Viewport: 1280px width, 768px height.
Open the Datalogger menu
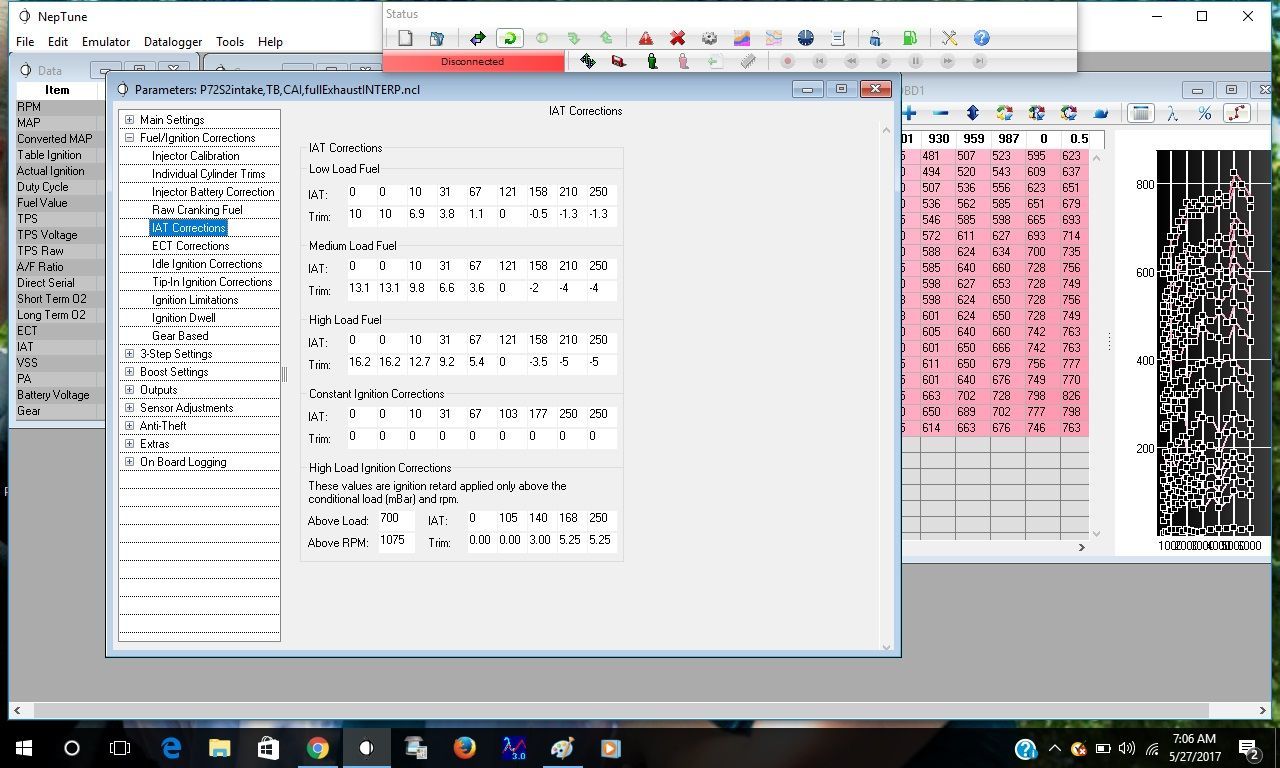pyautogui.click(x=173, y=42)
